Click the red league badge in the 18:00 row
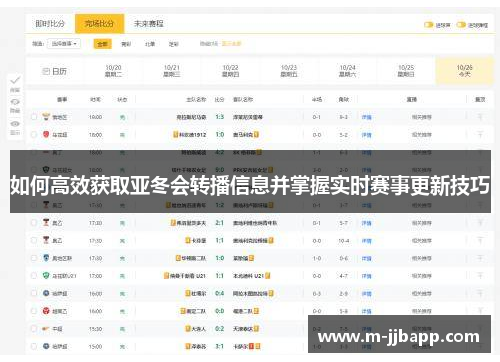This screenshot has height=362, width=500. coord(46,134)
